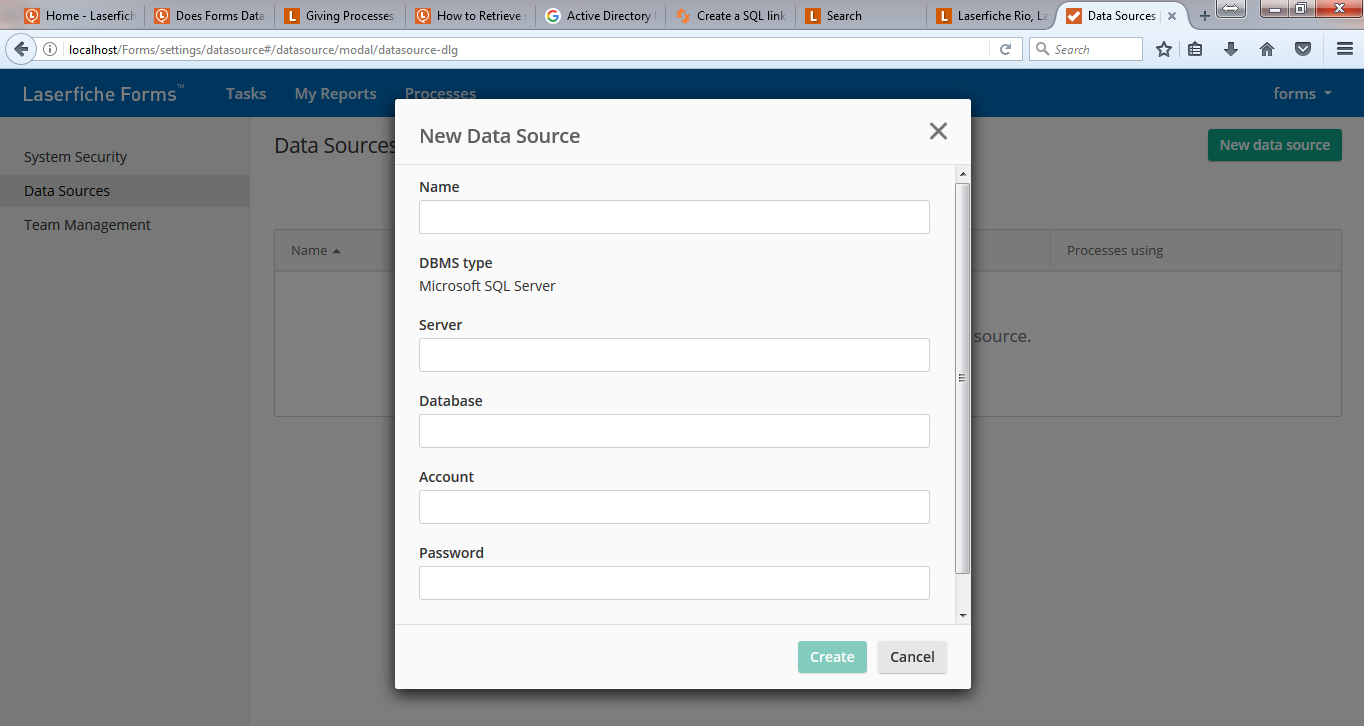This screenshot has height=726, width=1364.
Task: Show bookmarks list icon in toolbar
Action: pyautogui.click(x=1195, y=49)
